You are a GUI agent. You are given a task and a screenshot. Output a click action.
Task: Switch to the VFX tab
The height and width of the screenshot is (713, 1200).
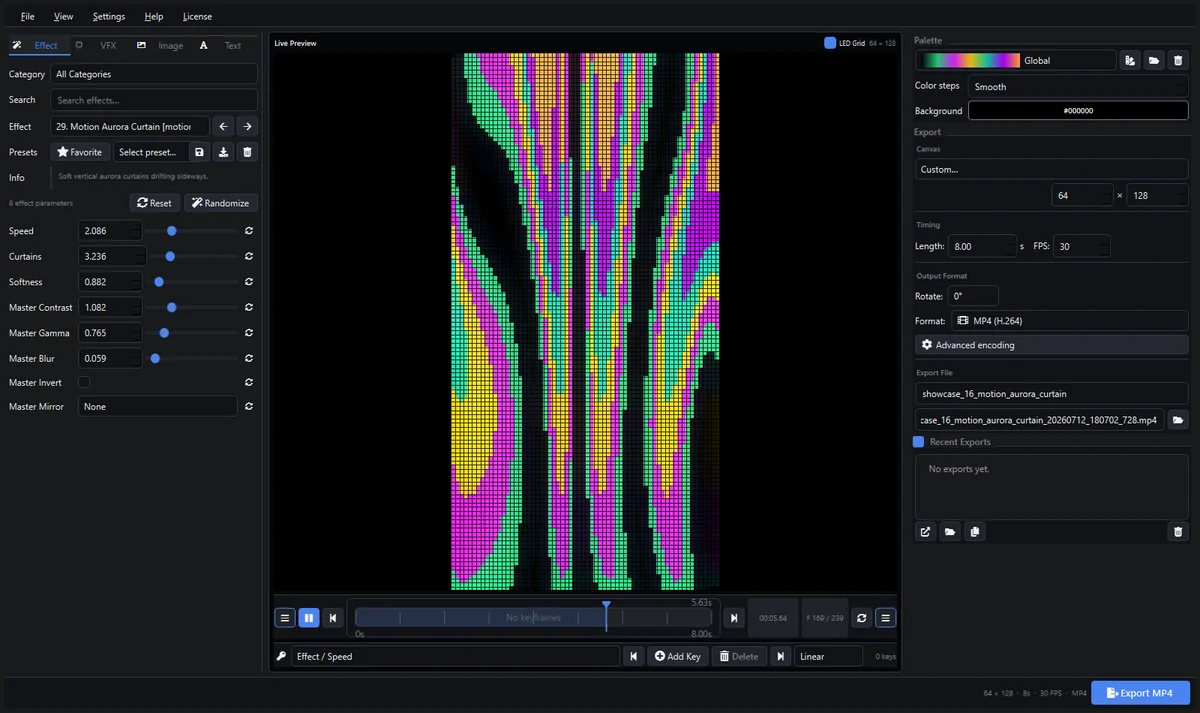tap(108, 45)
